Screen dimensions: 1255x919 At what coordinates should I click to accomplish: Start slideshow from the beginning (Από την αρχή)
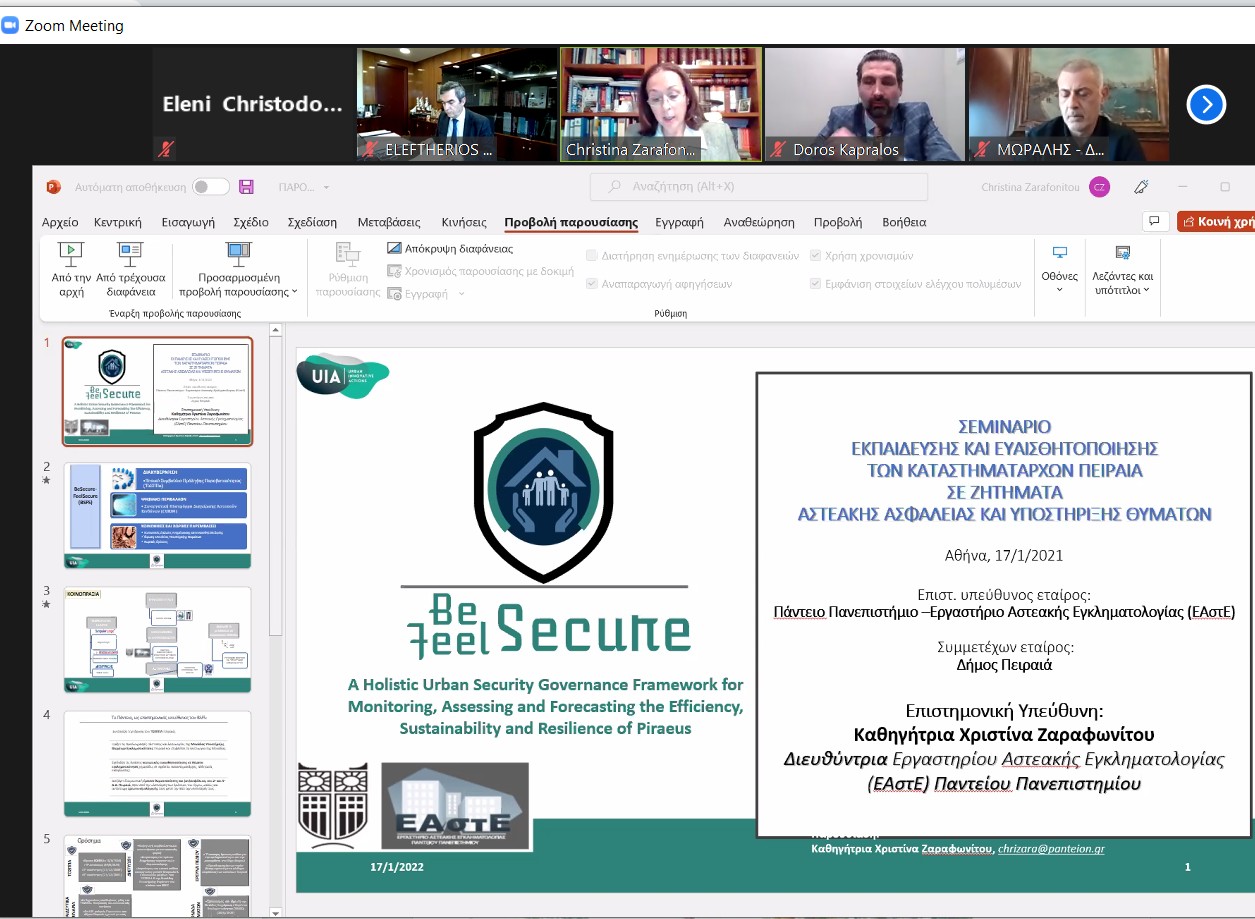point(70,268)
